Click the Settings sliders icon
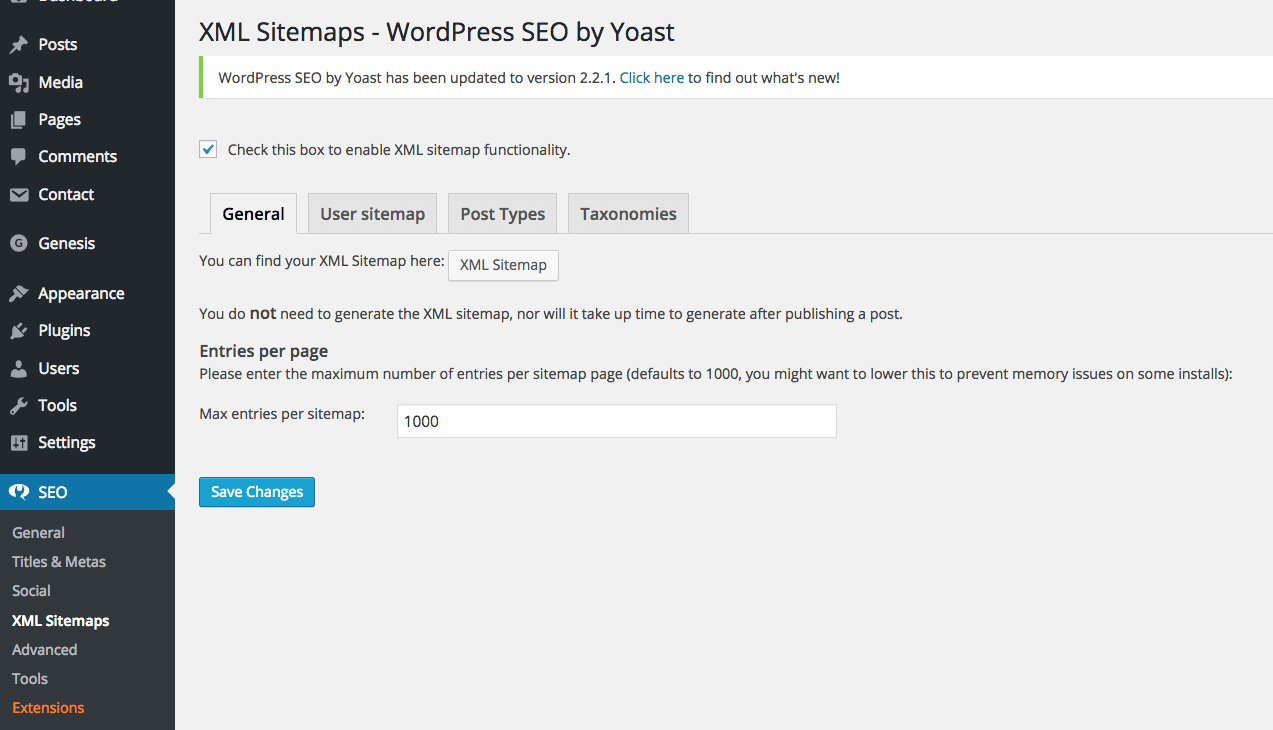Screen dimensions: 1273x730 point(18,443)
